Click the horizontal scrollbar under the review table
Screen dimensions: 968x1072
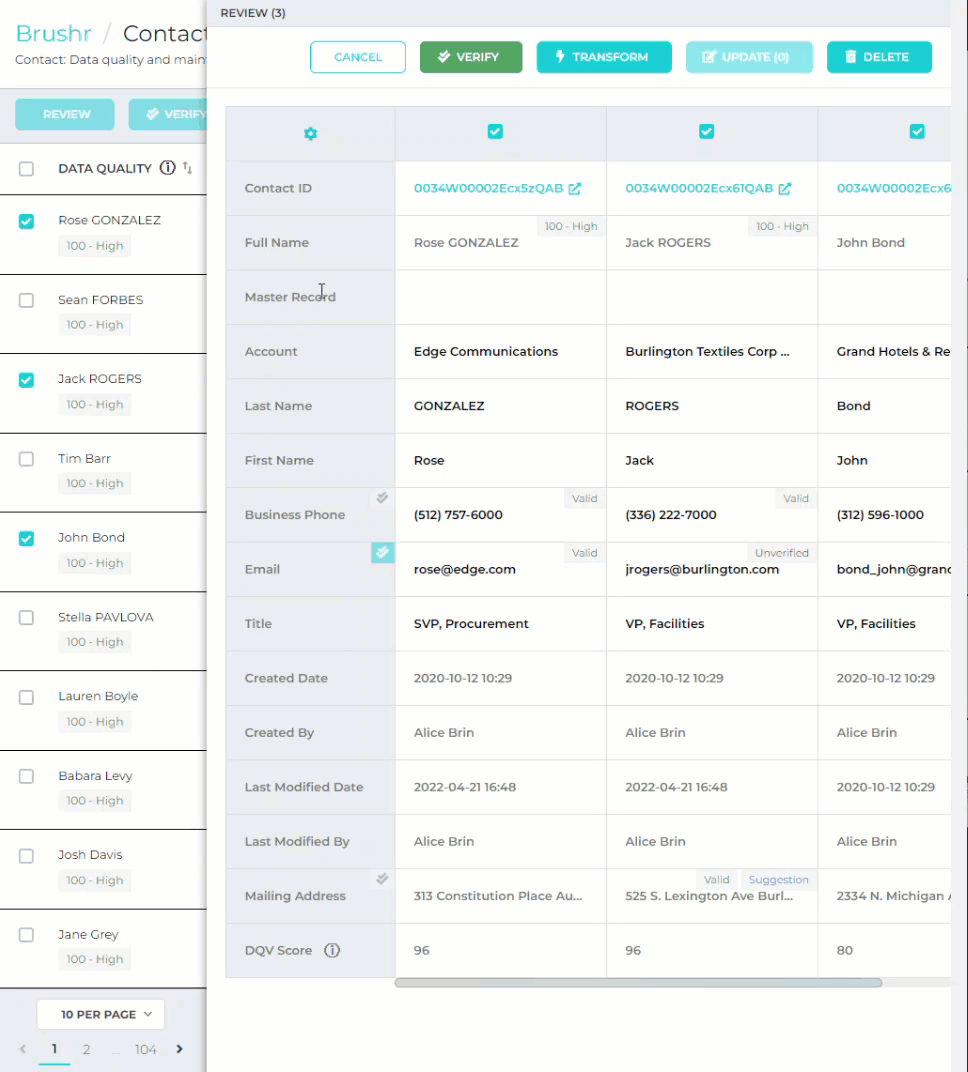[638, 983]
